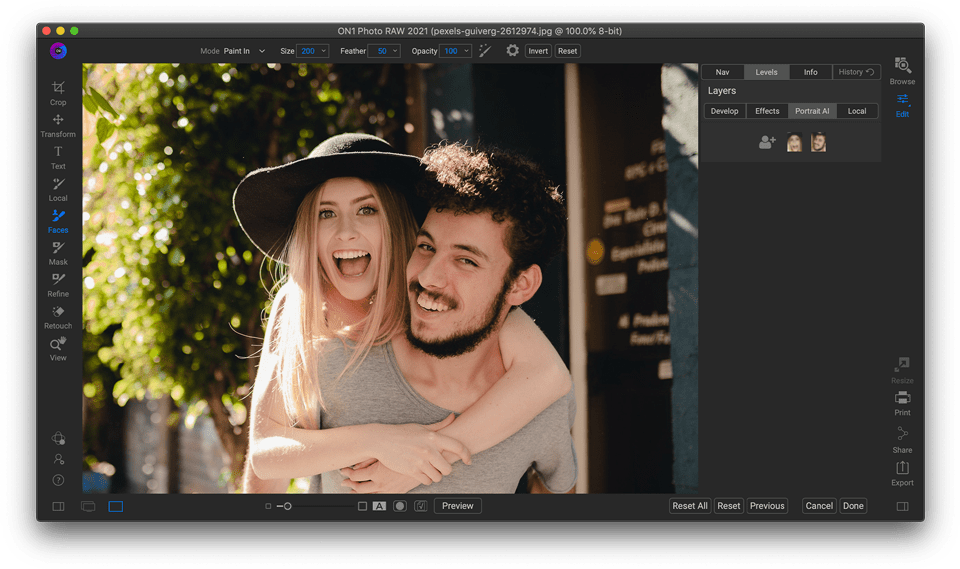This screenshot has width=960, height=569.
Task: Select the Retouch tool
Action: 58,317
